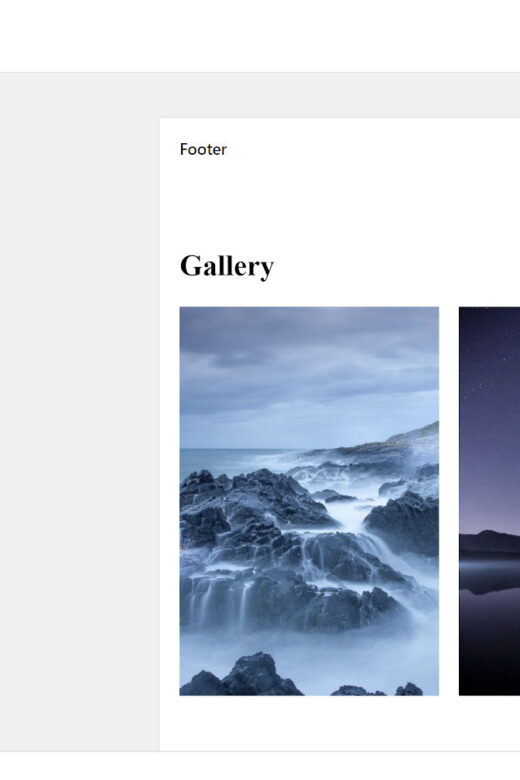
Task: Select the Gallery heading text
Action: coord(227,266)
